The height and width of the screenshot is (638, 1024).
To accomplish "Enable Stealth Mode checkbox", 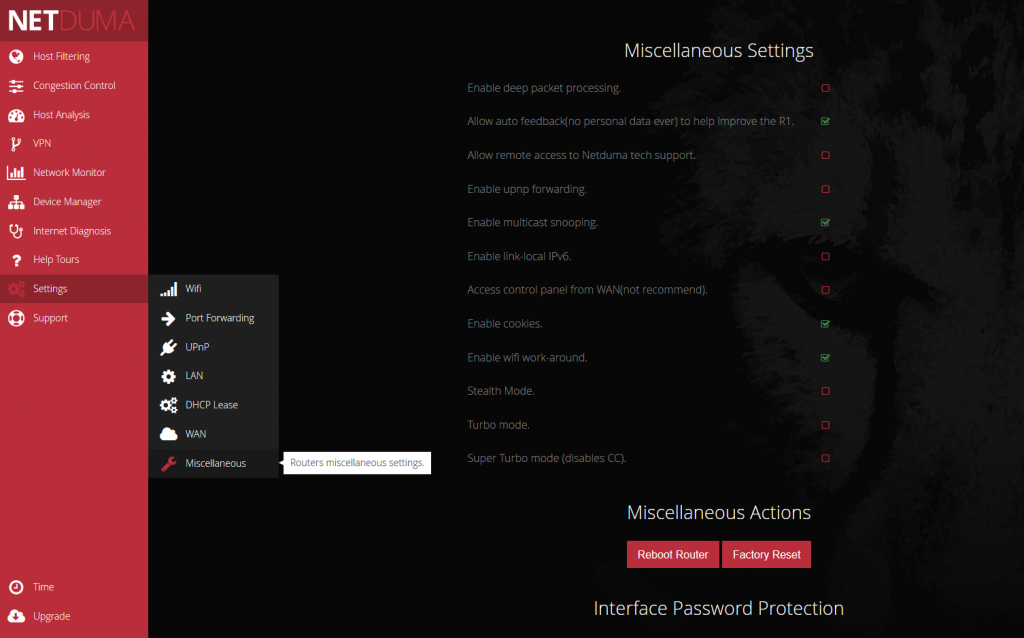I will (x=825, y=391).
